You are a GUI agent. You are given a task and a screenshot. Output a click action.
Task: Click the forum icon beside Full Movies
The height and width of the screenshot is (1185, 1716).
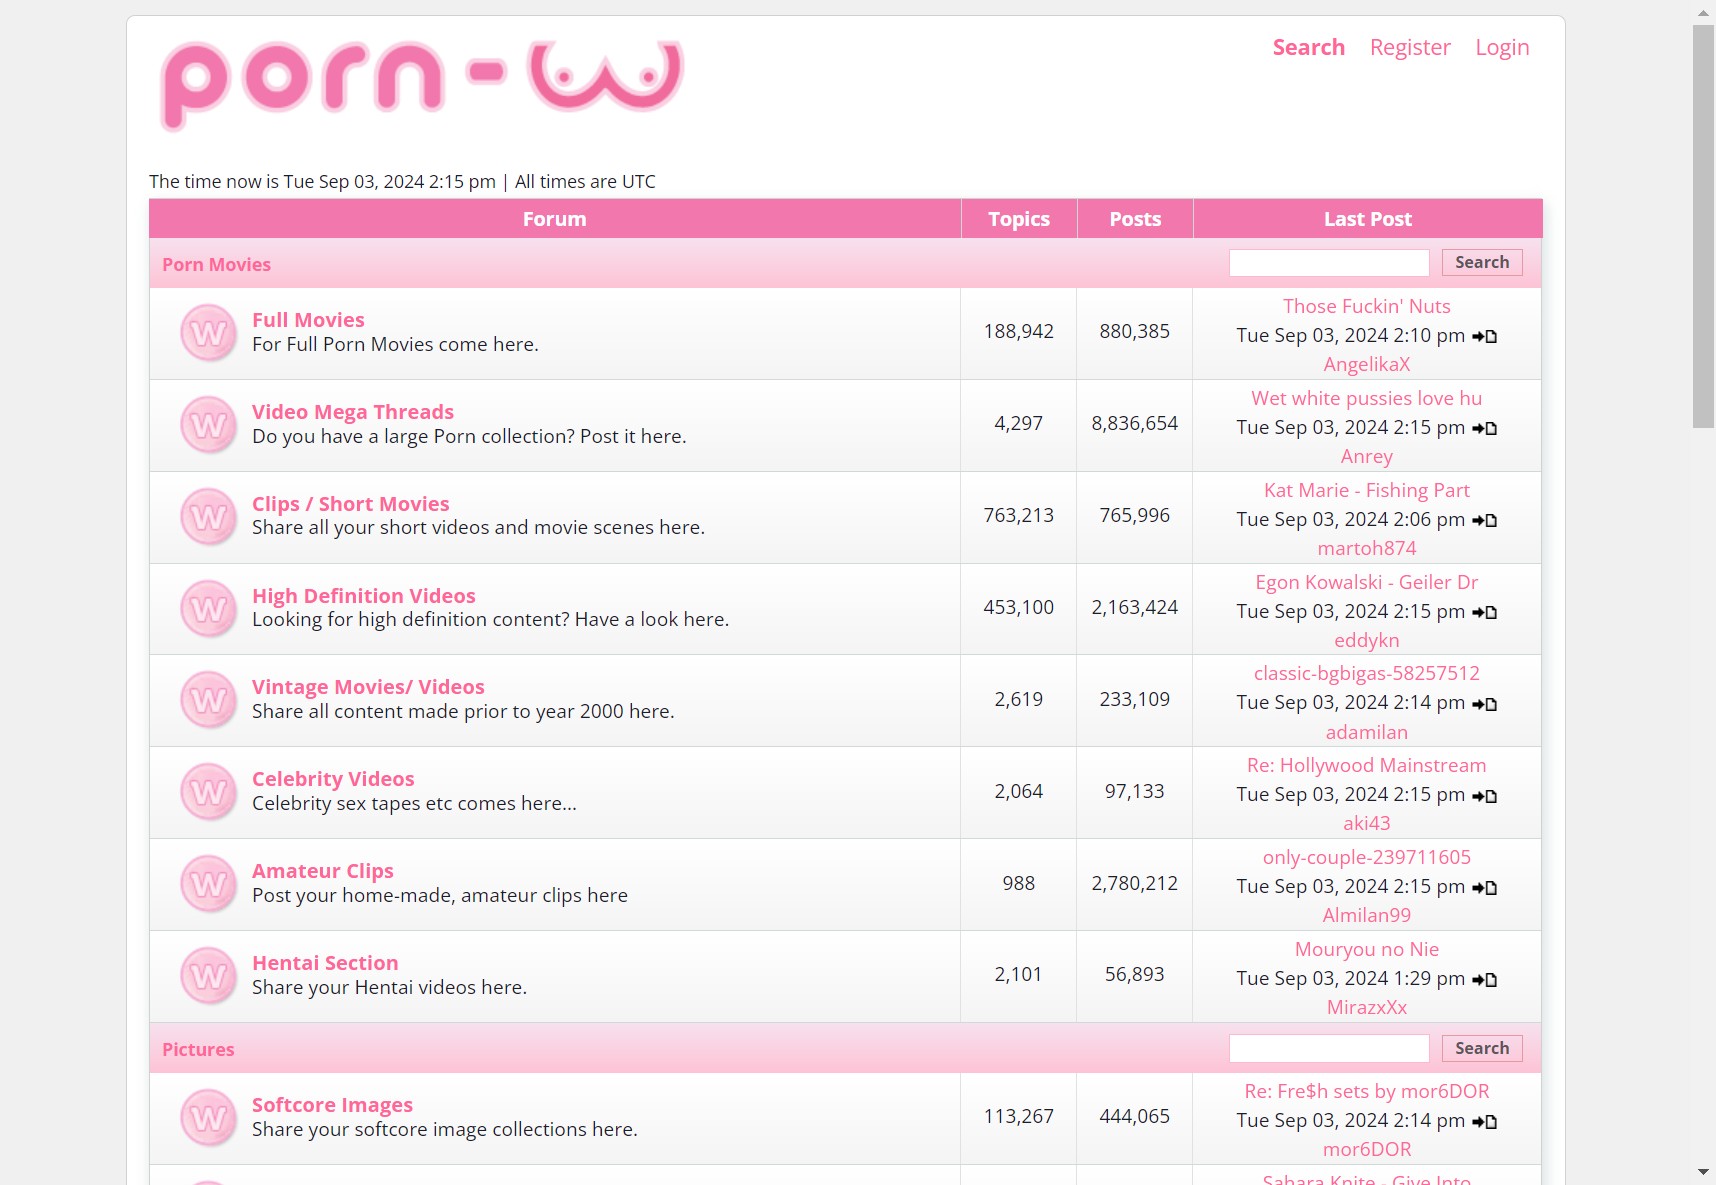[x=208, y=333]
